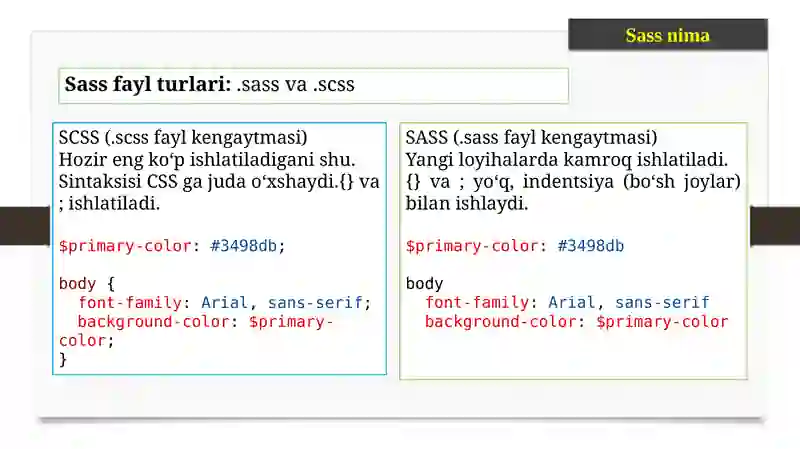Screen dimensions: 800x449
Task: Click the dark bar on right slide edge
Action: [775, 225]
